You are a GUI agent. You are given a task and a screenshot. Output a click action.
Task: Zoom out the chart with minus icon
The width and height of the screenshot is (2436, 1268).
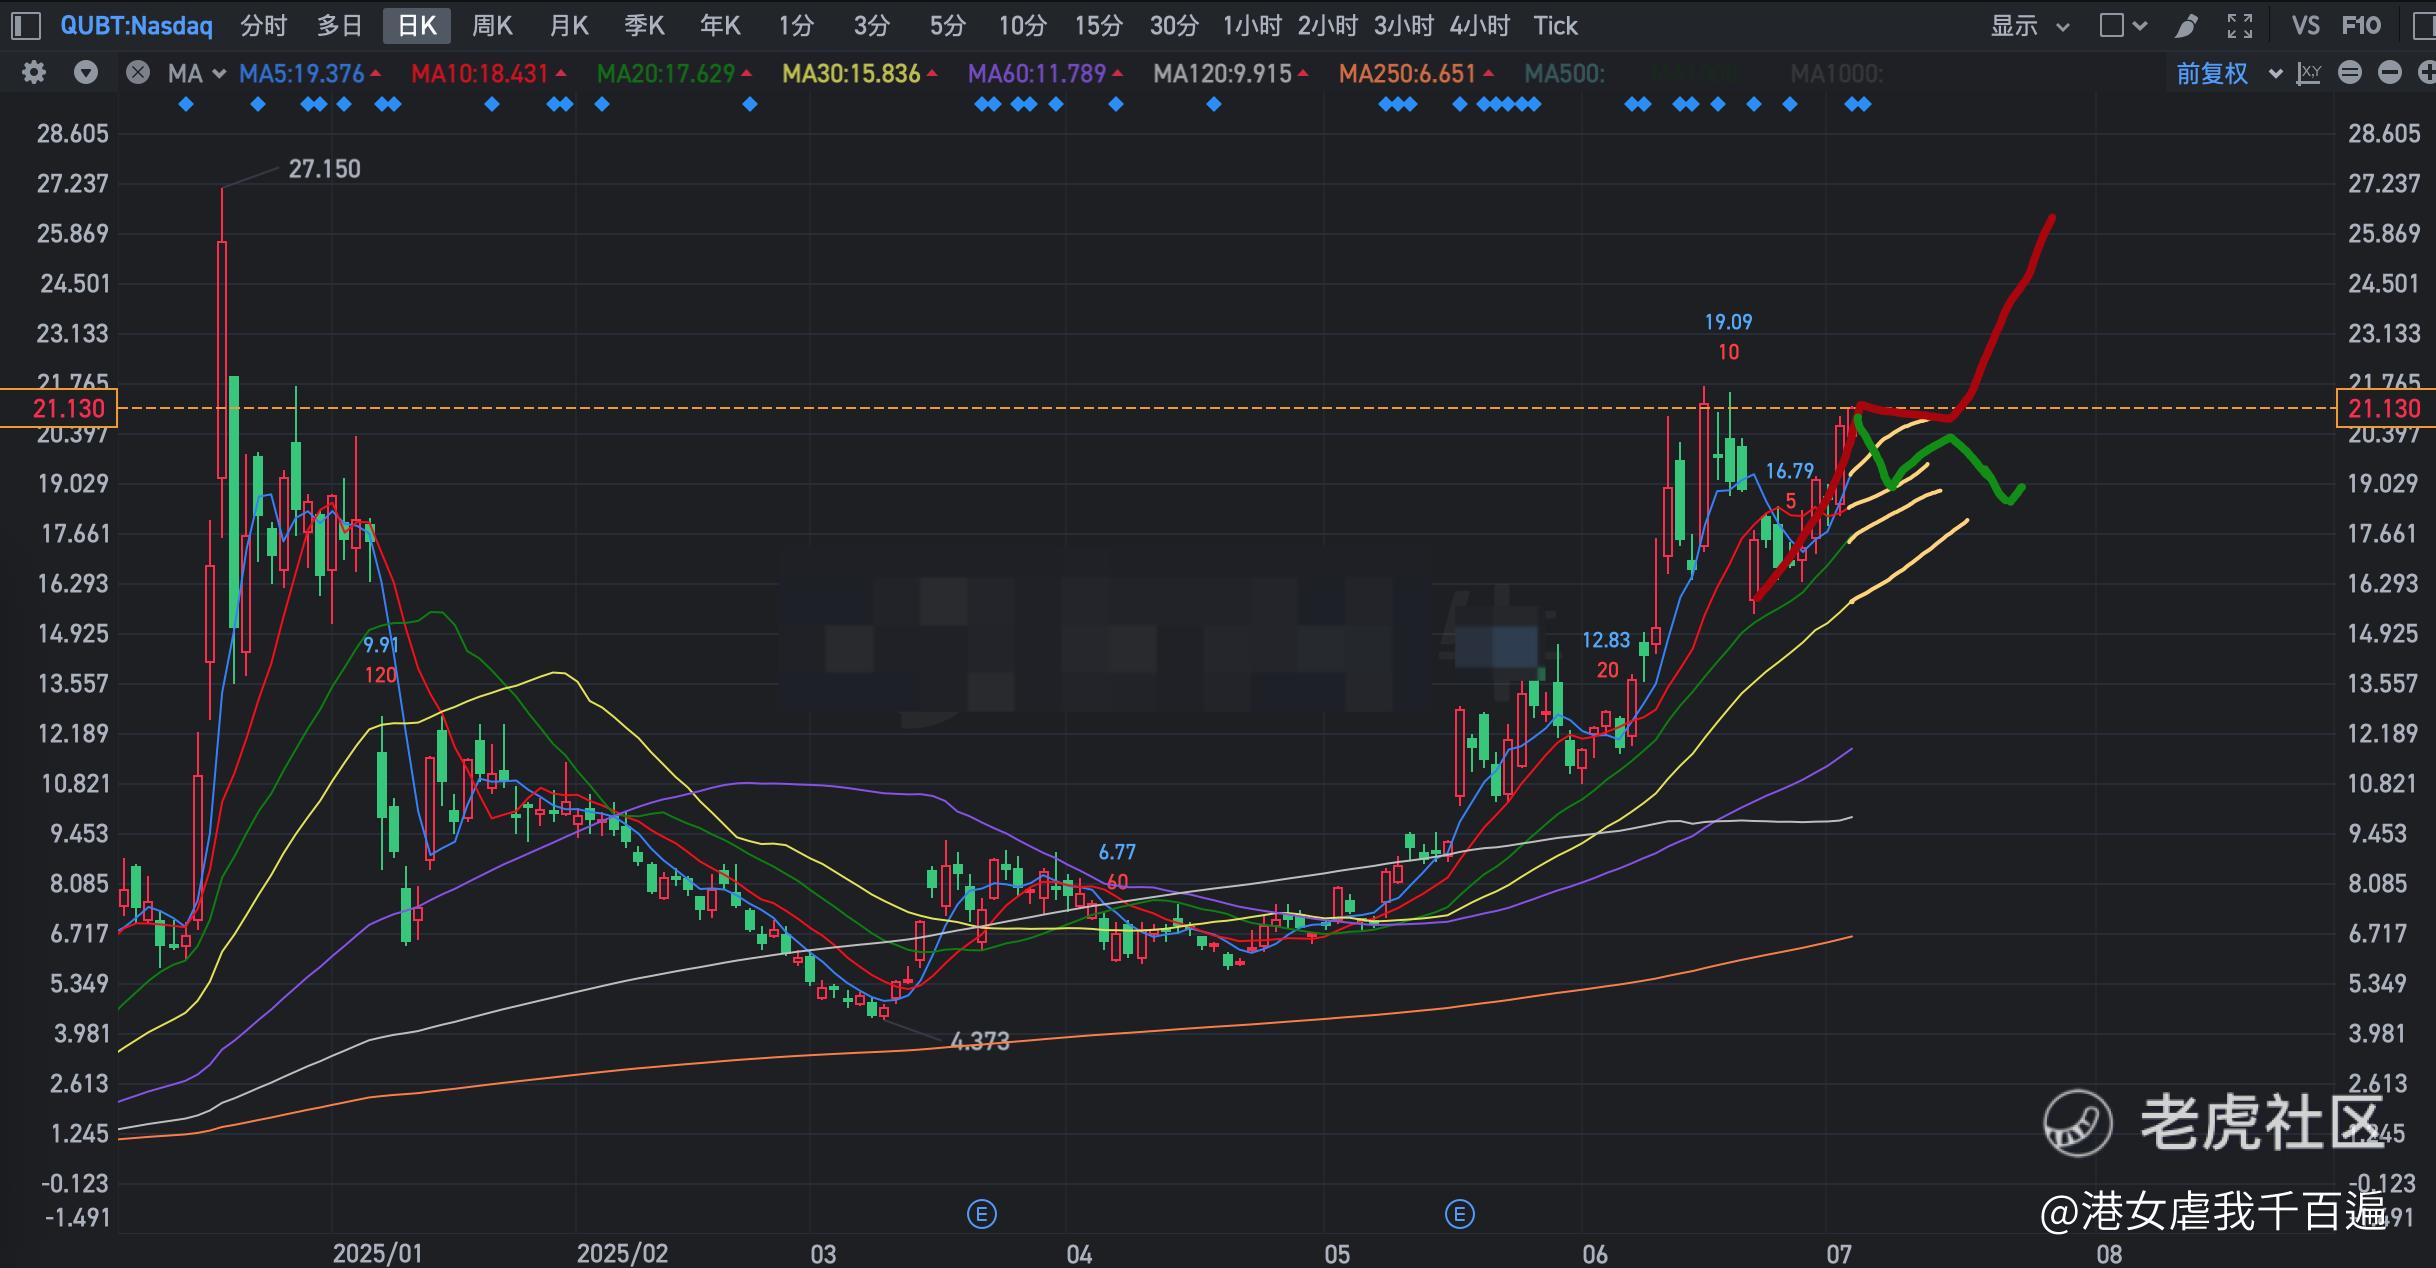click(2390, 73)
